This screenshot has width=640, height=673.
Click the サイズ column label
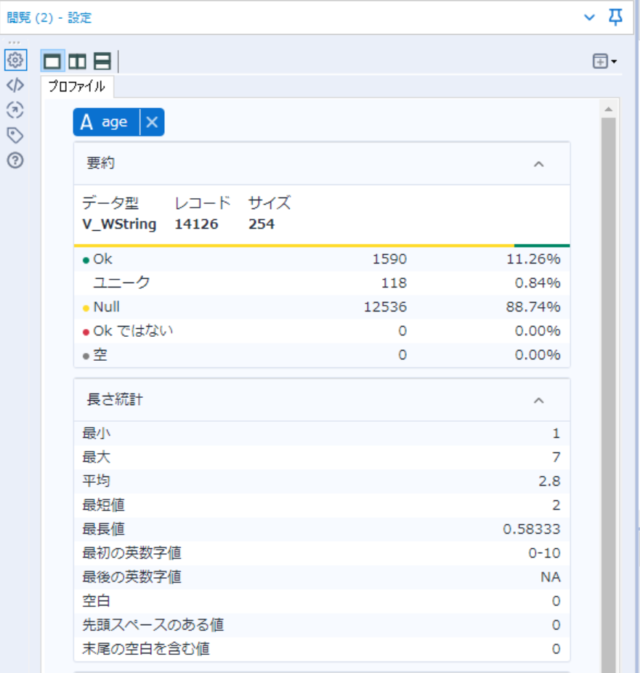[x=270, y=203]
